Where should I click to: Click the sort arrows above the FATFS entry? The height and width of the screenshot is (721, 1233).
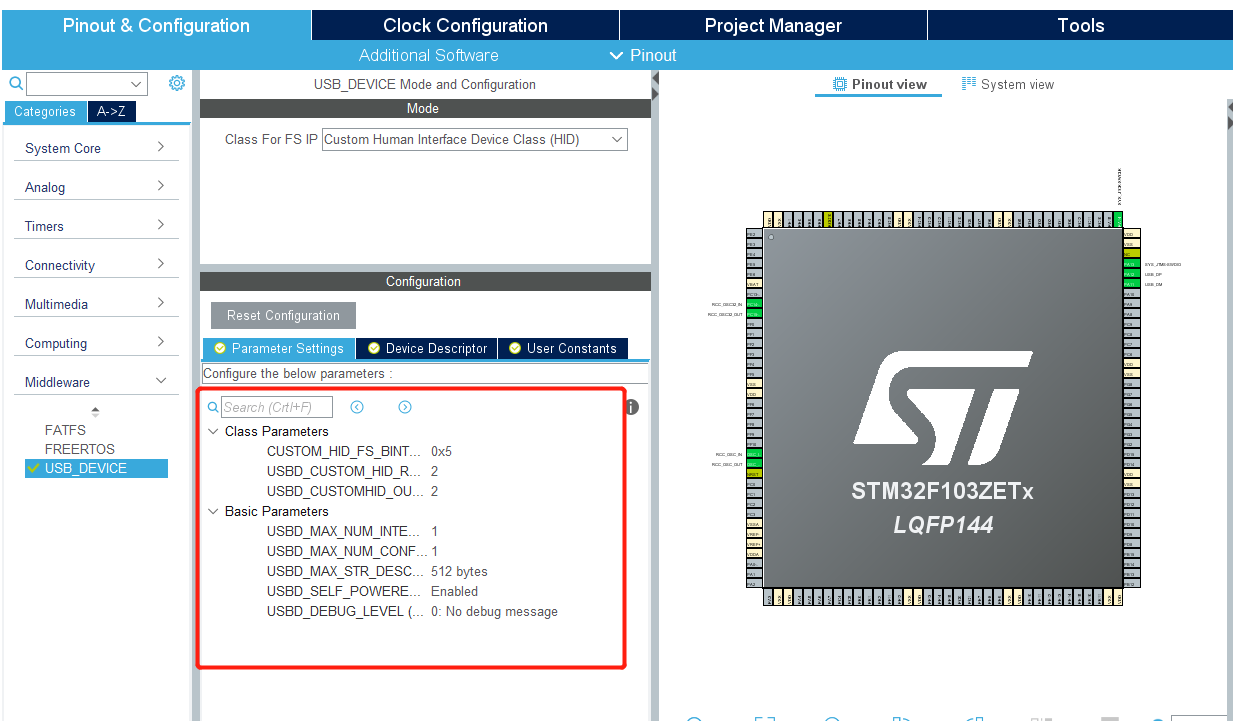95,410
